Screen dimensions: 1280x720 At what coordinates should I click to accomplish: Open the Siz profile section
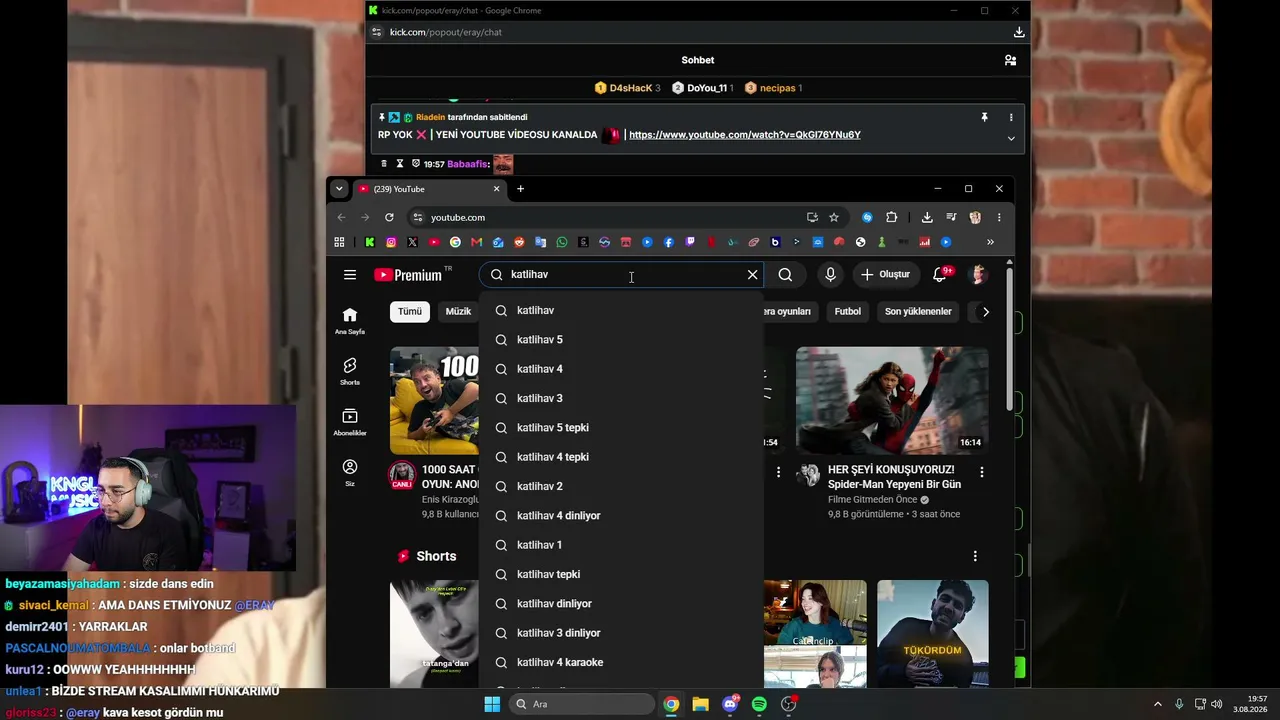(350, 472)
